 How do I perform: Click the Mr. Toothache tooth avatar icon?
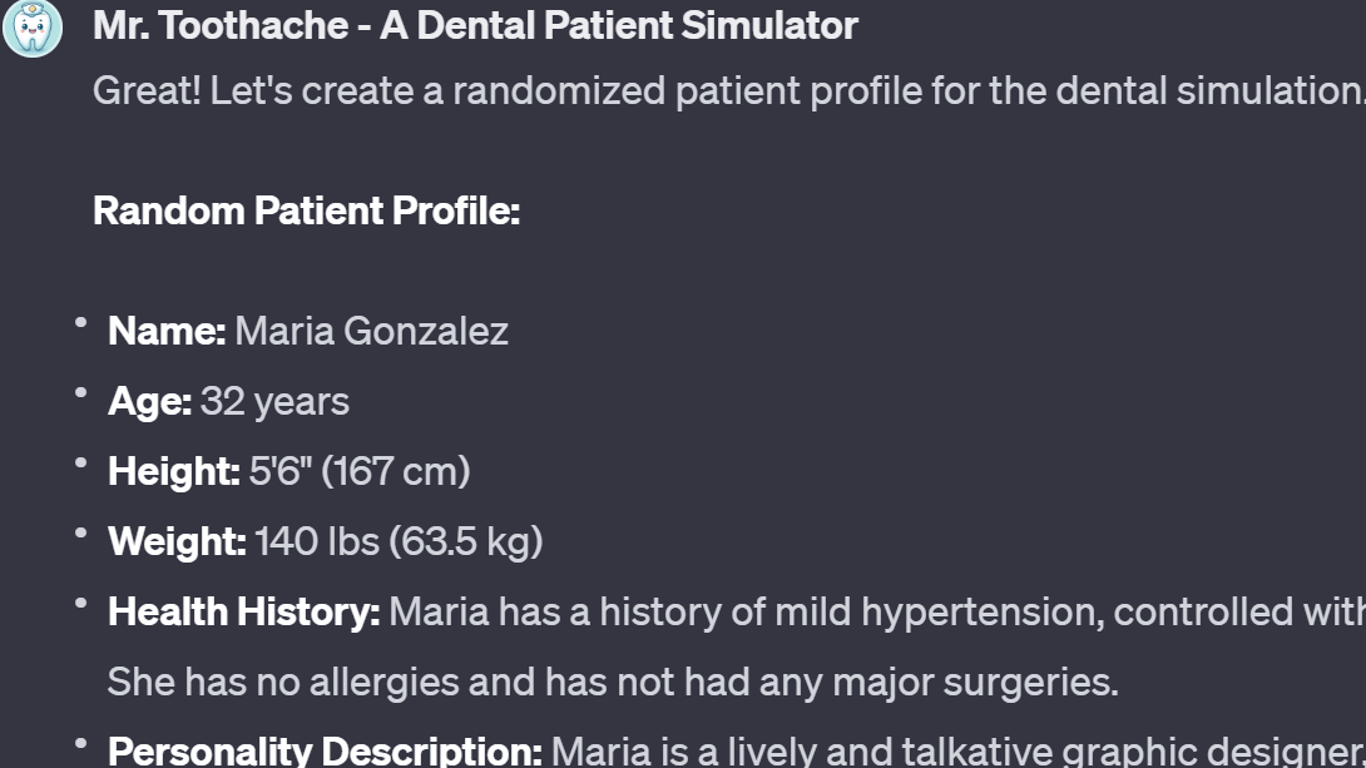[x=32, y=28]
